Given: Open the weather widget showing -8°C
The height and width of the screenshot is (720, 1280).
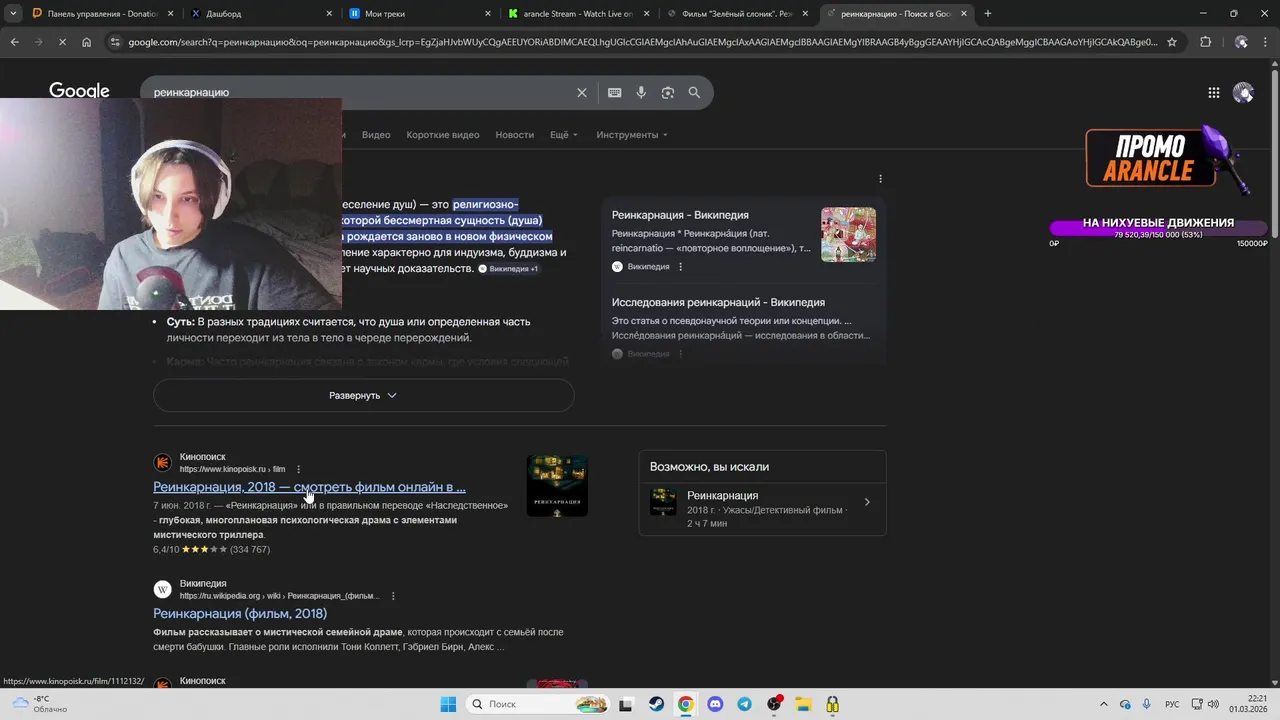Looking at the screenshot, I should click(38, 704).
